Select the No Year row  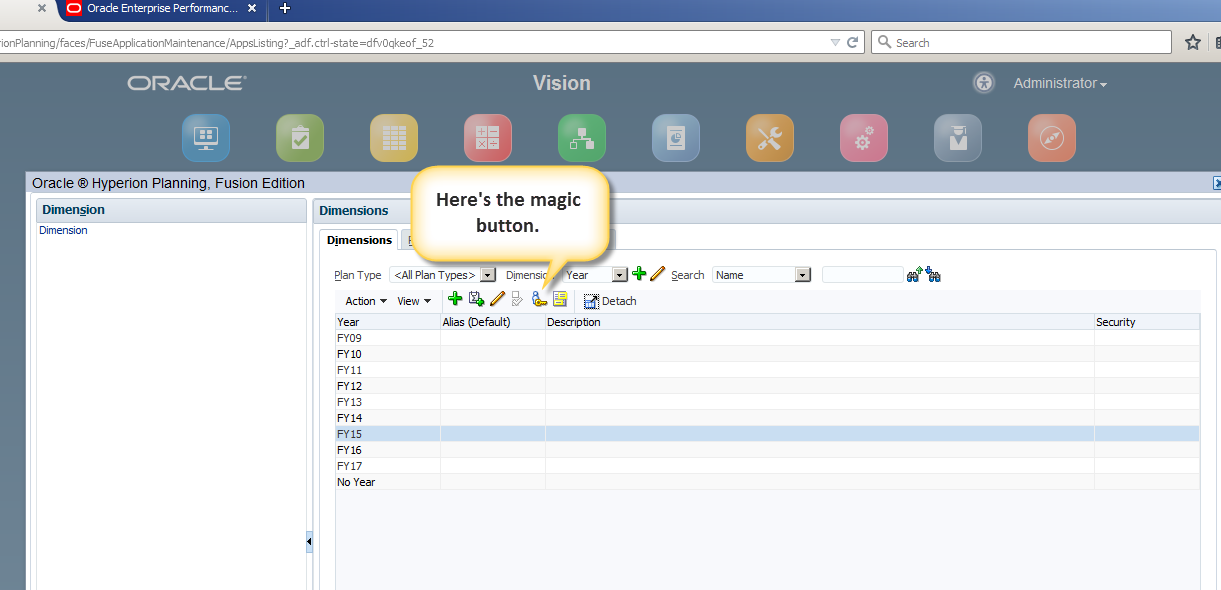[x=767, y=482]
